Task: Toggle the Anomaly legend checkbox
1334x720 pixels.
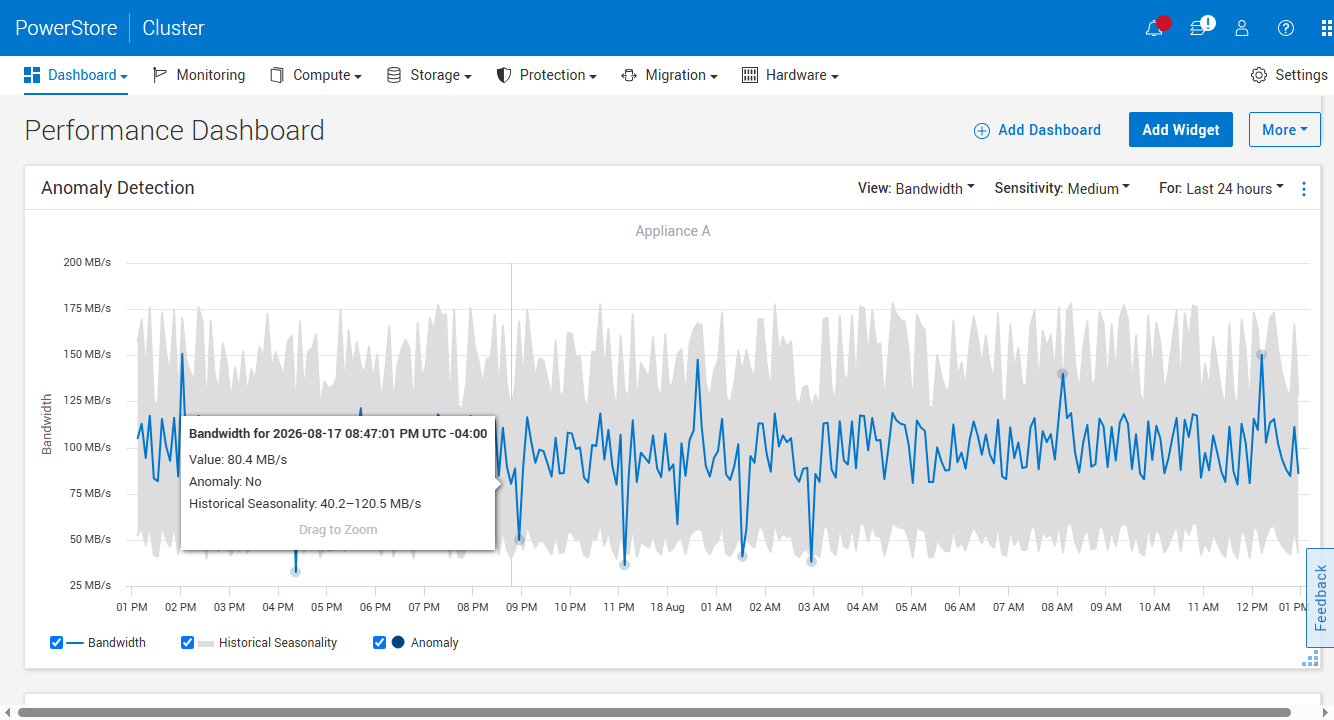Action: (379, 642)
